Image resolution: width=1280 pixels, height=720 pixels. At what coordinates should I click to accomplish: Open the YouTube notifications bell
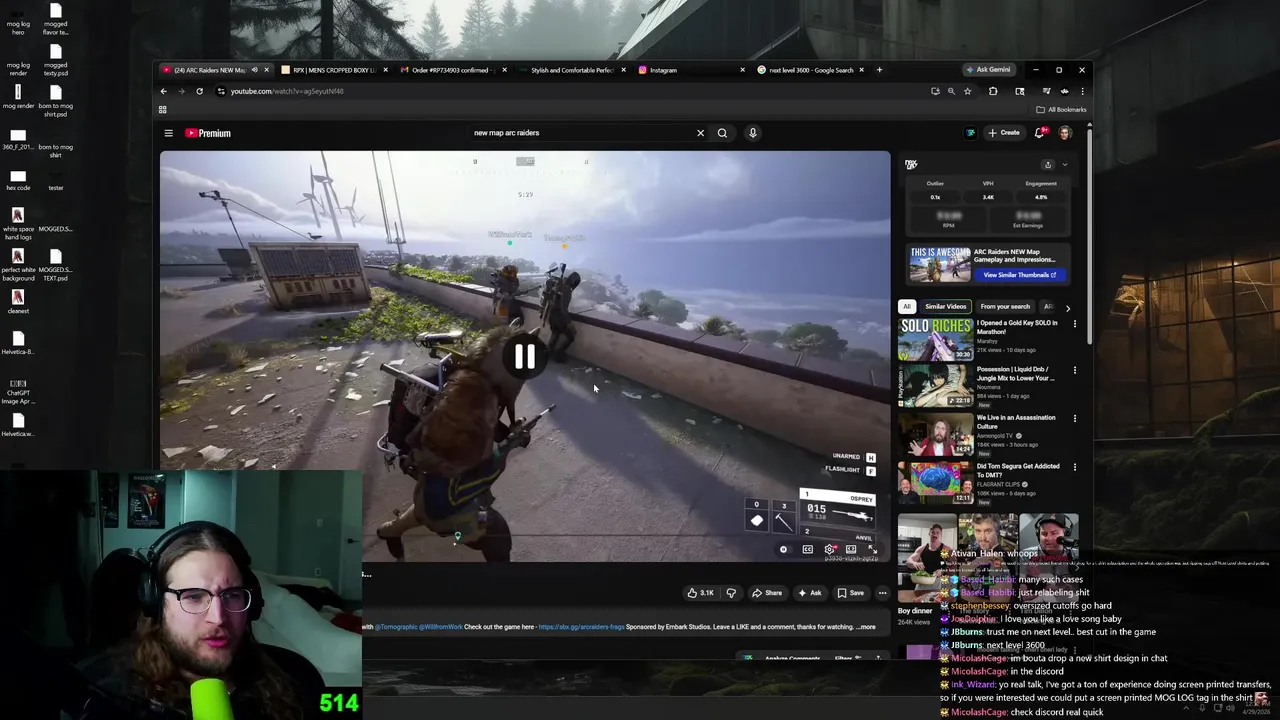1040,133
